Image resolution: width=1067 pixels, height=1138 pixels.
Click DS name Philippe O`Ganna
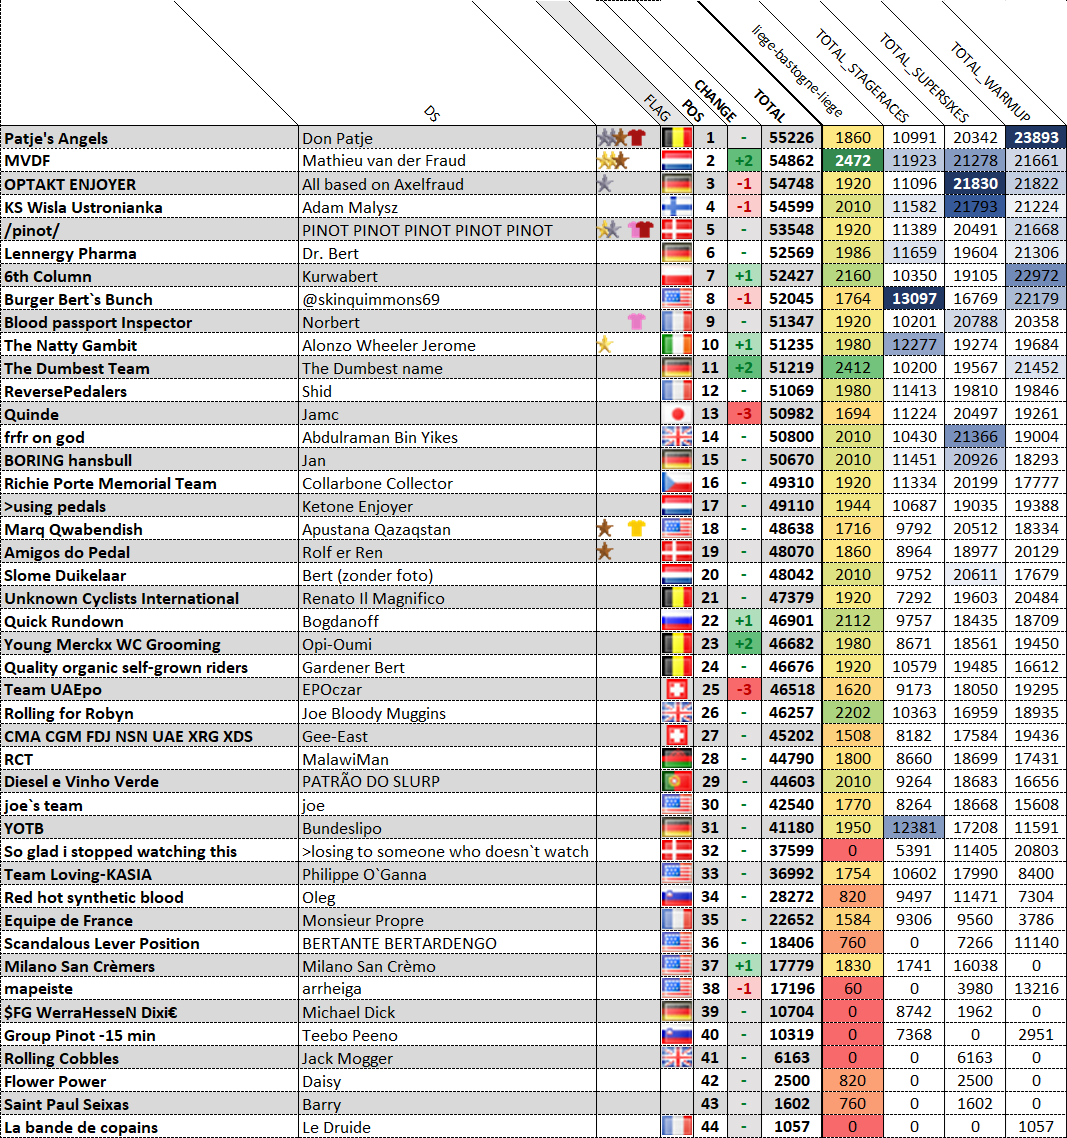point(364,875)
